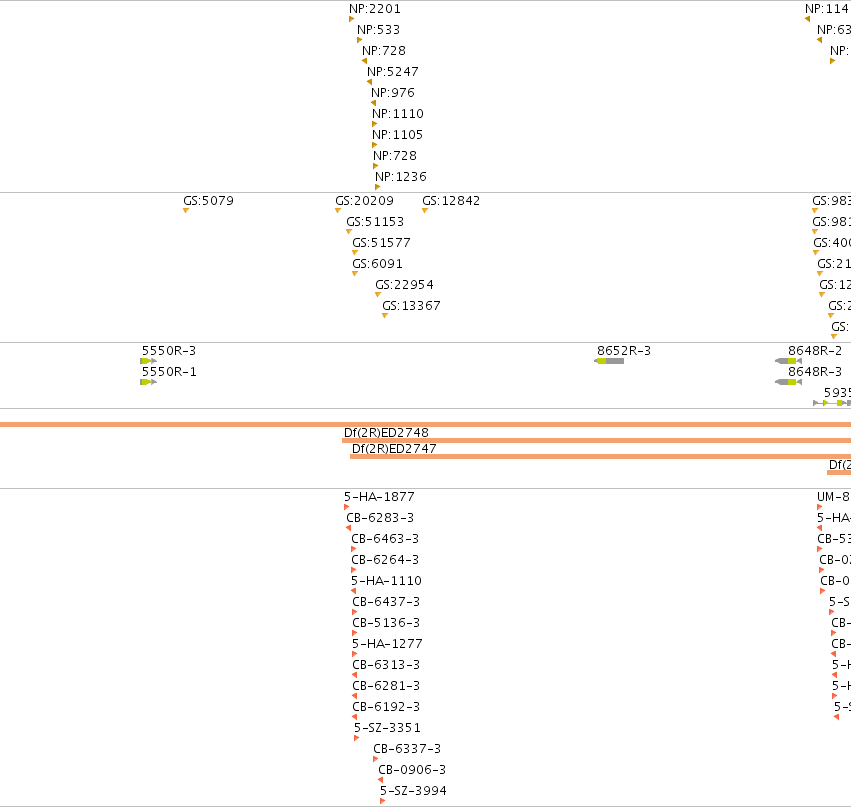The image size is (851, 807).
Task: Click the 5-SZ-3994 insertion triangle marker
Action: [x=383, y=802]
